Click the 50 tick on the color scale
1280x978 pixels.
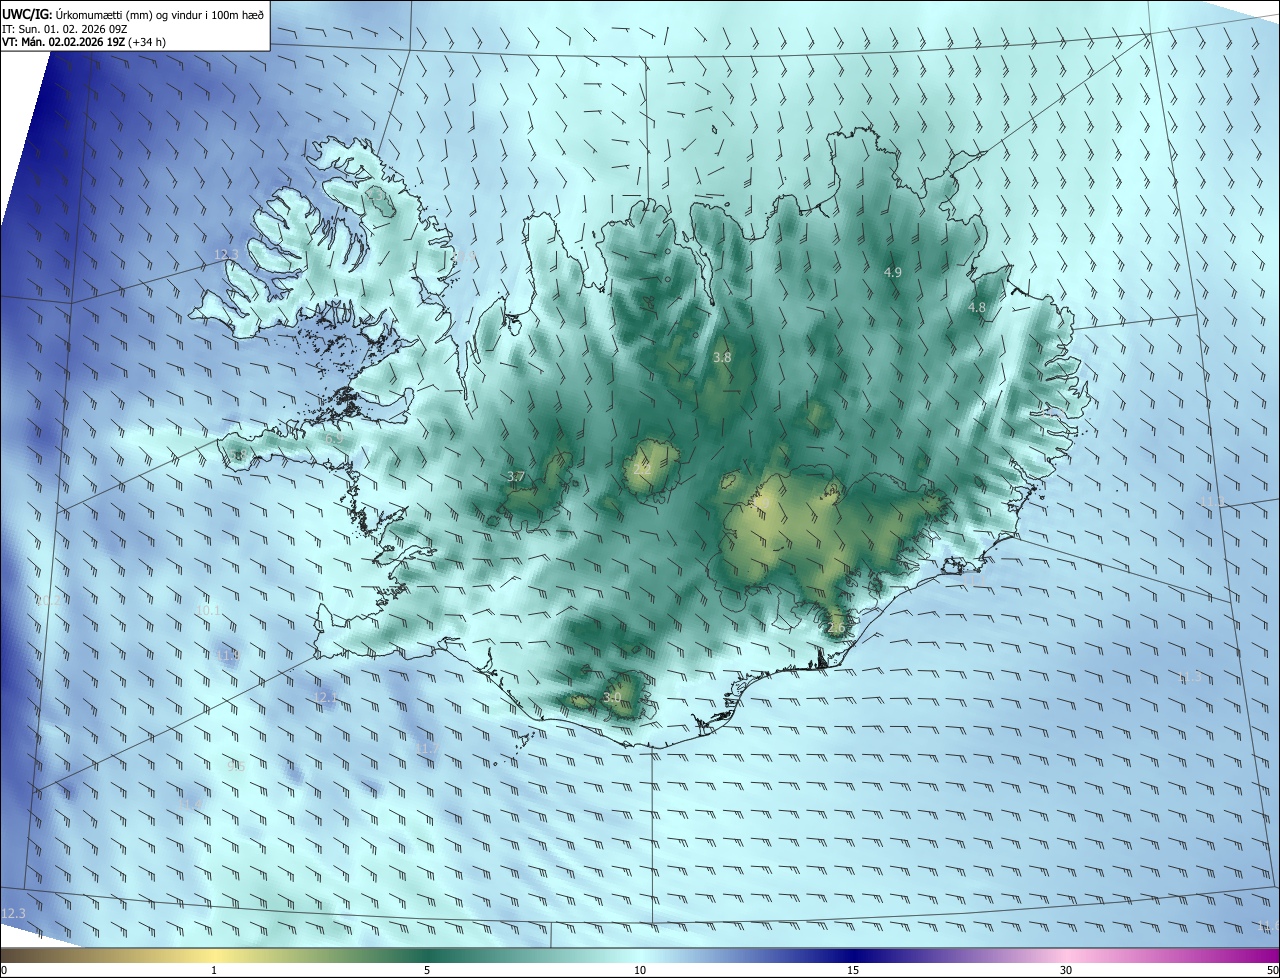[x=1272, y=970]
